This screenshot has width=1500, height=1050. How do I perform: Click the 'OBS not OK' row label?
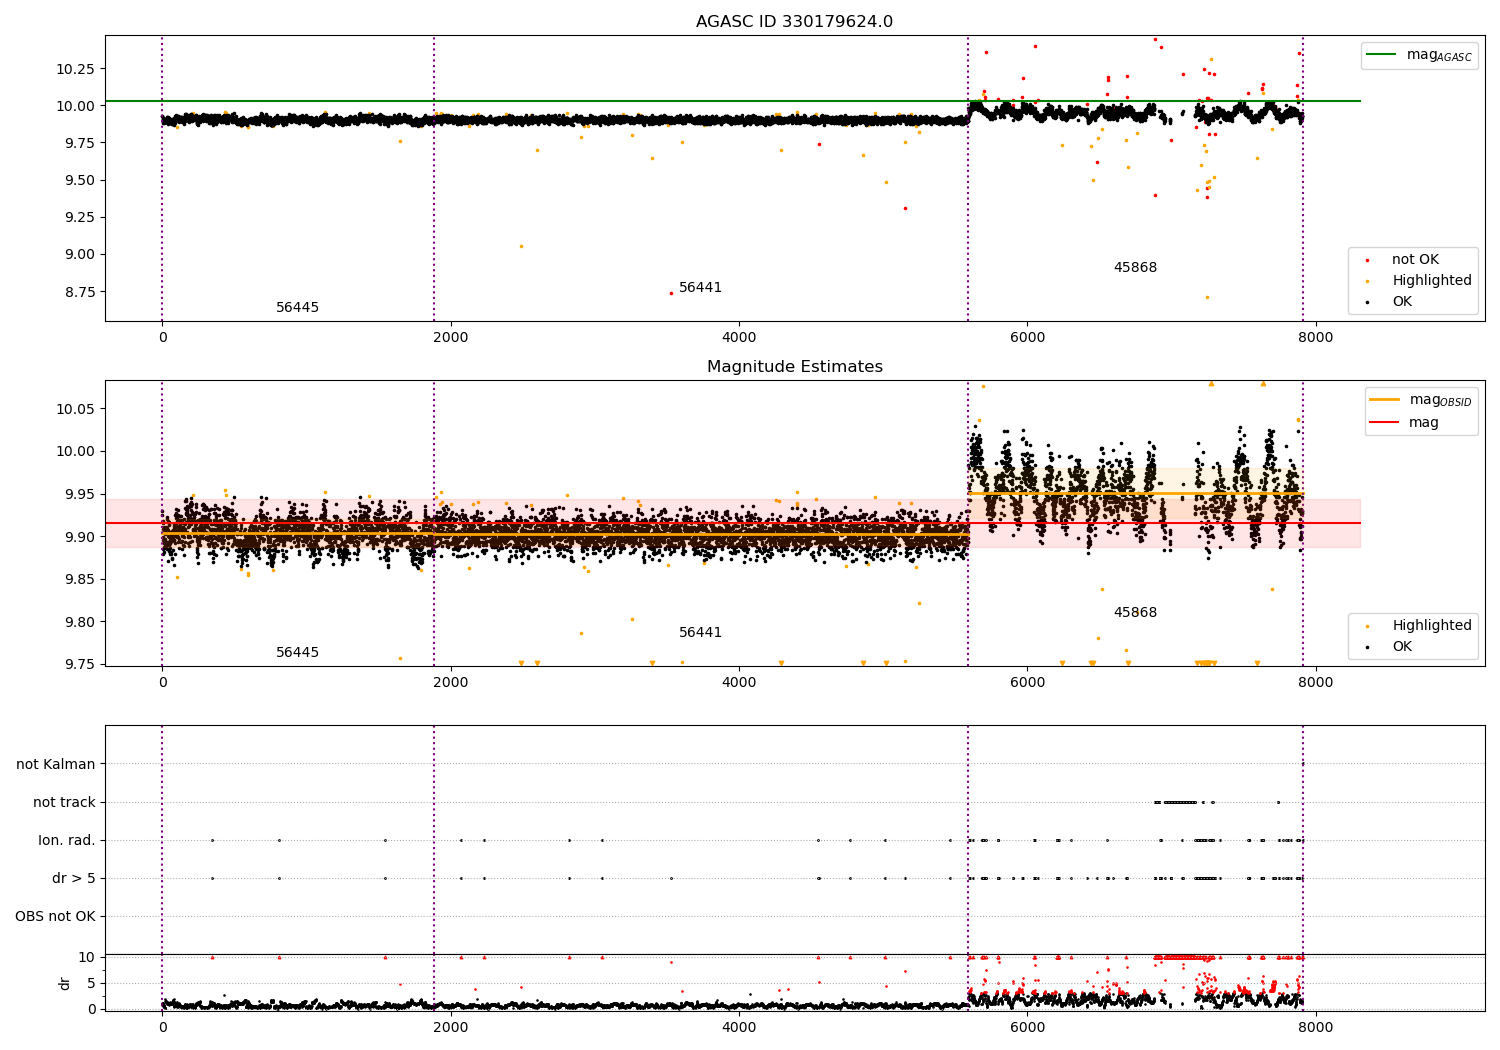pyautogui.click(x=55, y=916)
